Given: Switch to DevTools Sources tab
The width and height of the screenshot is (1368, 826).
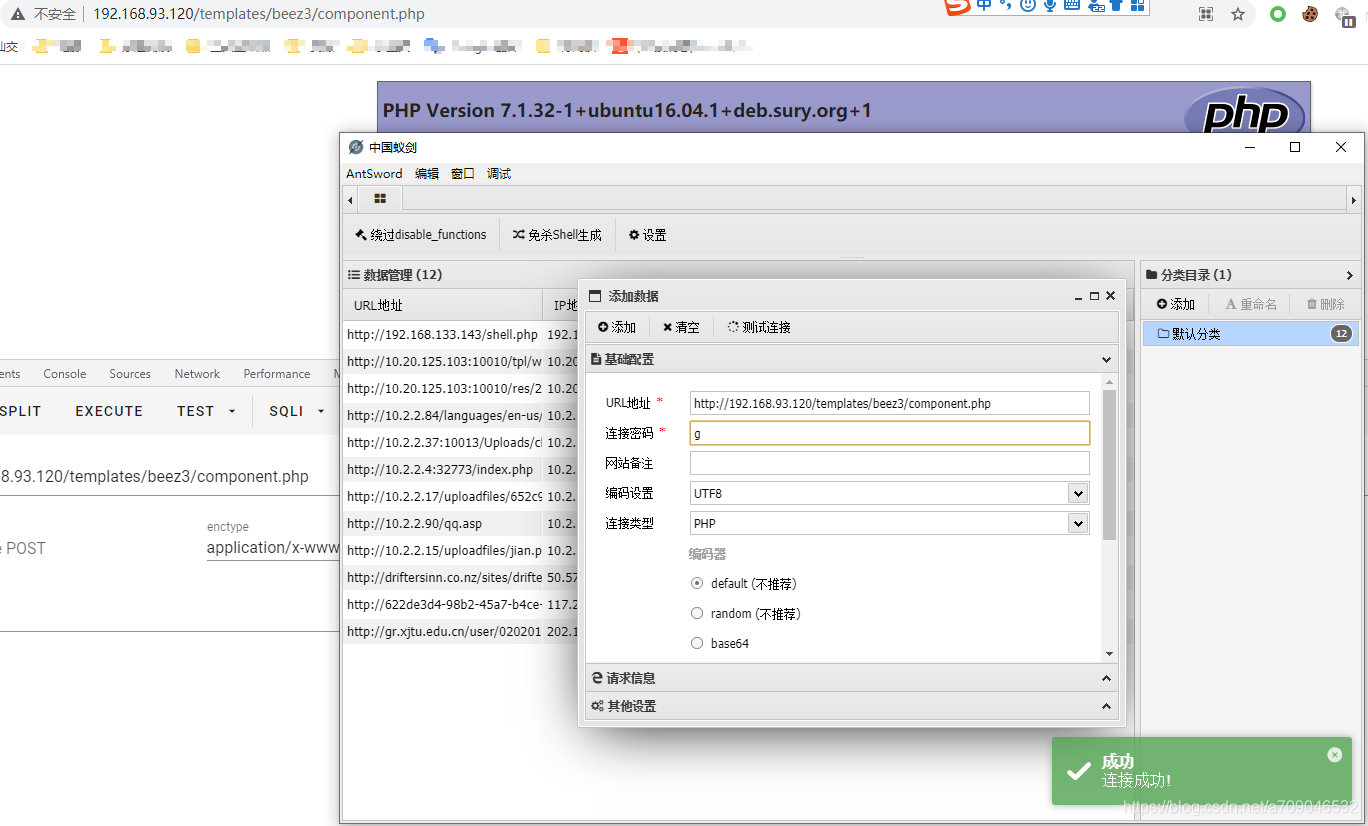Looking at the screenshot, I should 130,374.
